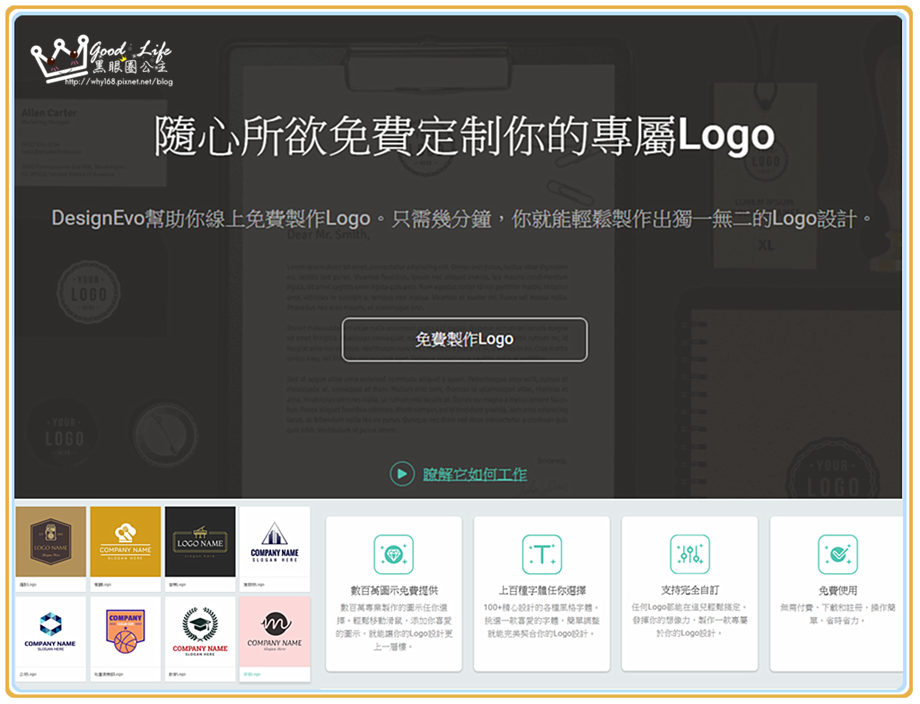Select the blue hexagon COMPANY NAME template
This screenshot has width=920, height=704.
click(51, 632)
